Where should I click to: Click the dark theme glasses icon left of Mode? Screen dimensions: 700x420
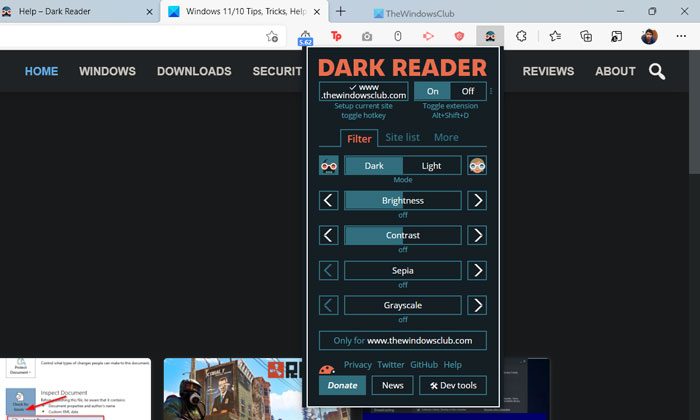click(x=329, y=166)
